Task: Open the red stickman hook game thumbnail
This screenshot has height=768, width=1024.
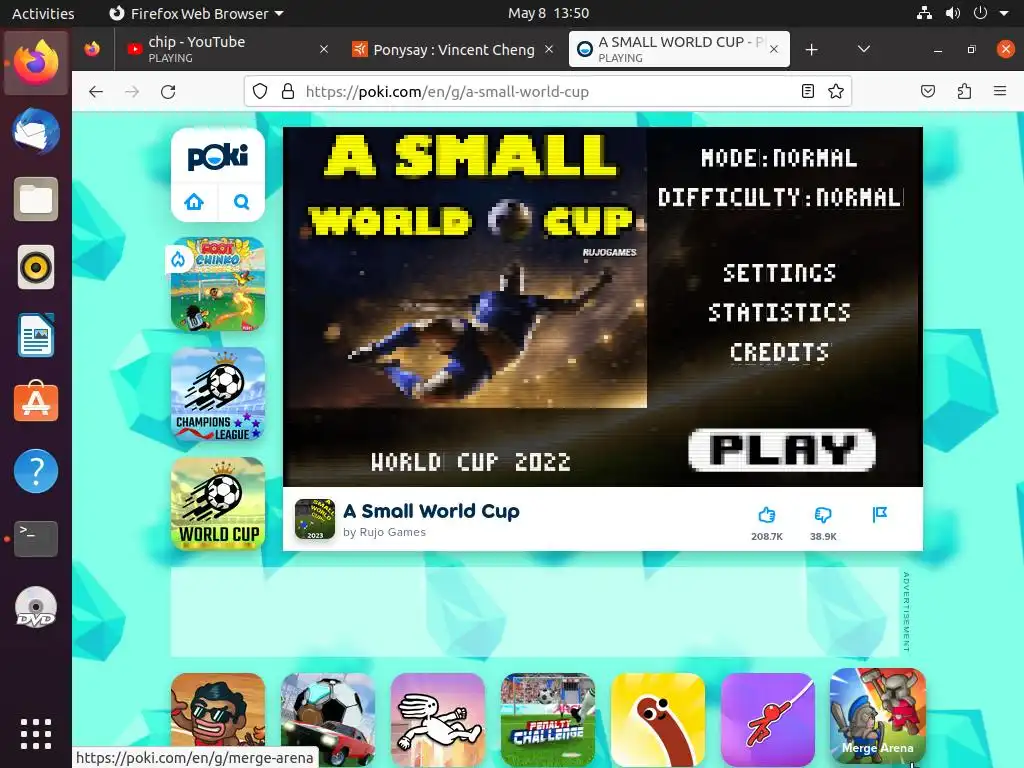Action: coord(768,720)
